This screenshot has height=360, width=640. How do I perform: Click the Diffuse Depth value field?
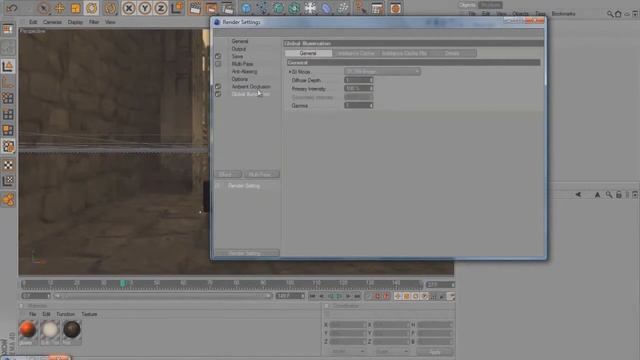click(x=358, y=80)
